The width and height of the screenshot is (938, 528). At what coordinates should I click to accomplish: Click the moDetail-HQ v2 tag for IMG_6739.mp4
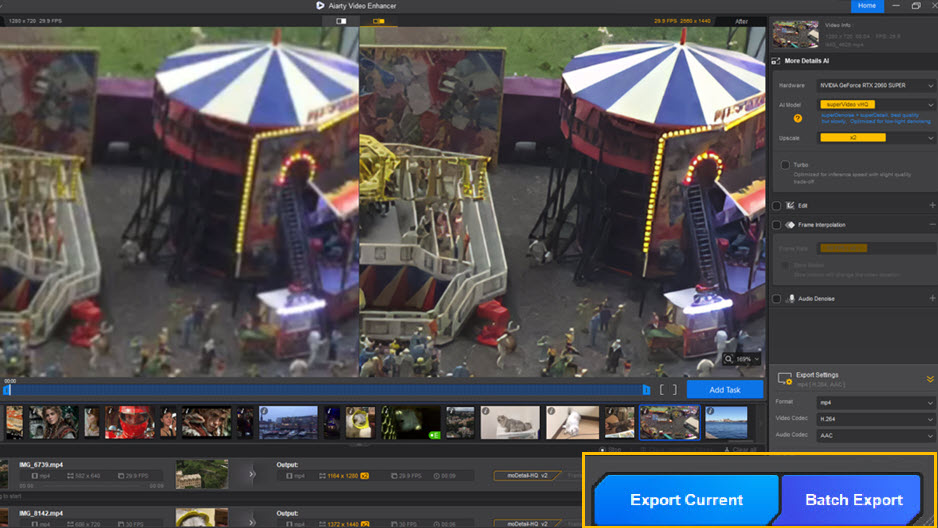pyautogui.click(x=527, y=476)
